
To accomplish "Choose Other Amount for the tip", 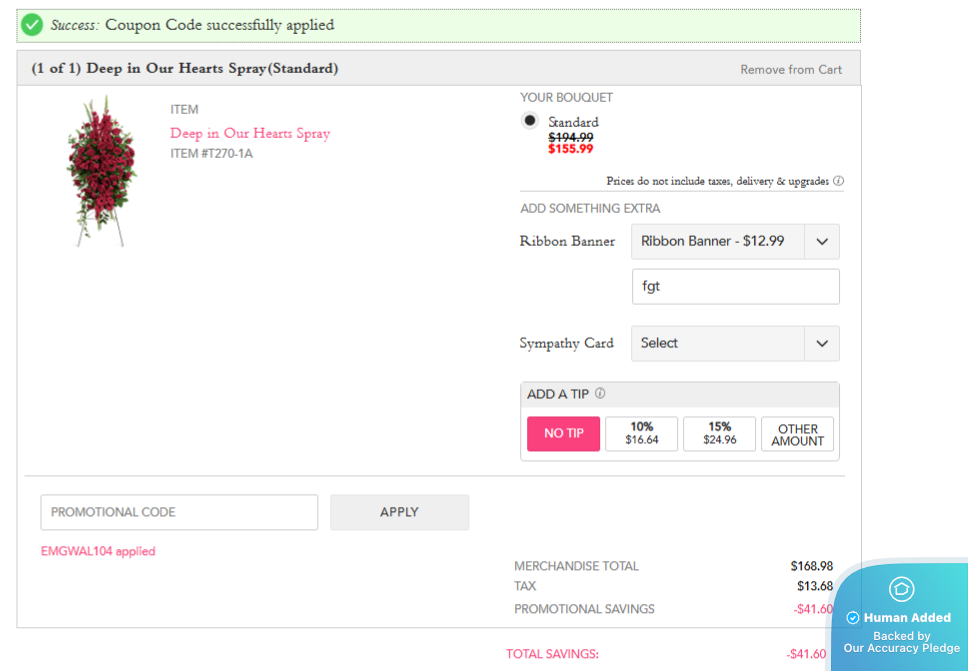I will coord(797,434).
